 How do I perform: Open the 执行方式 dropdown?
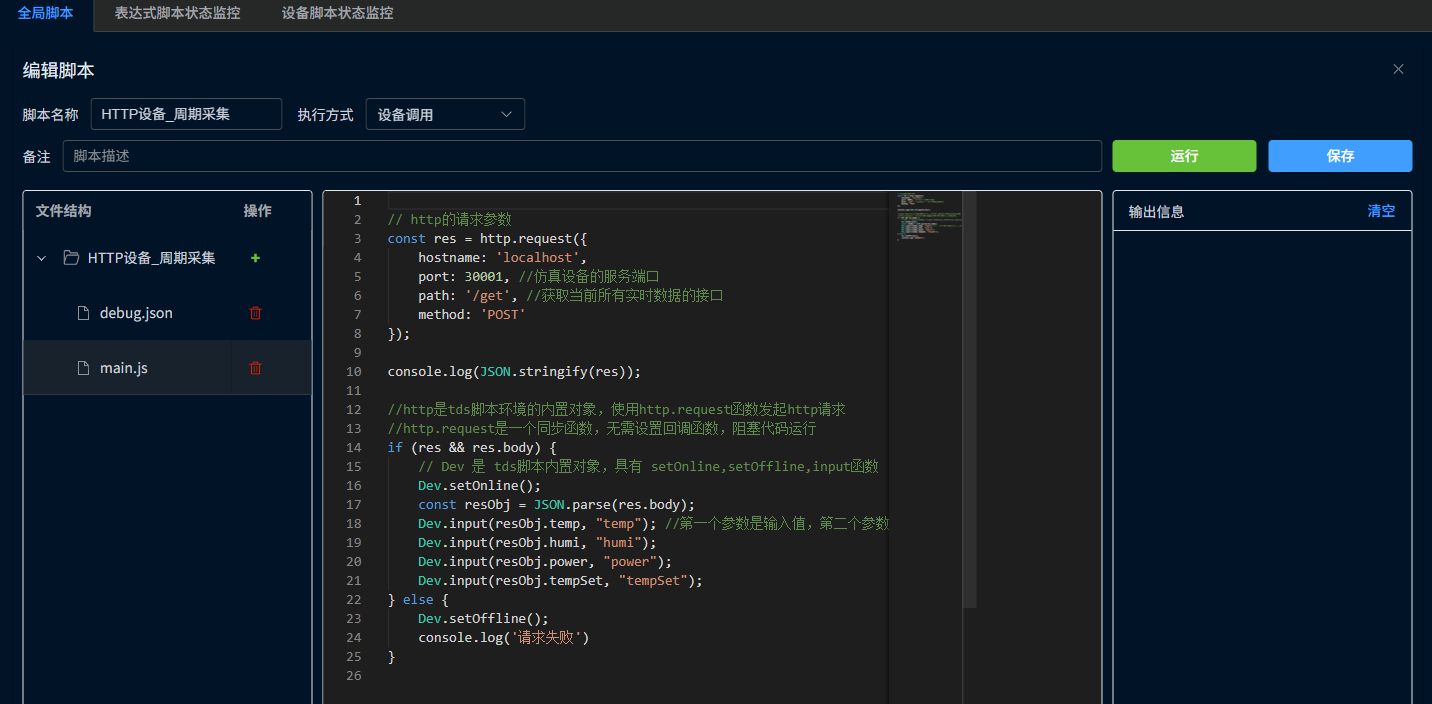445,114
